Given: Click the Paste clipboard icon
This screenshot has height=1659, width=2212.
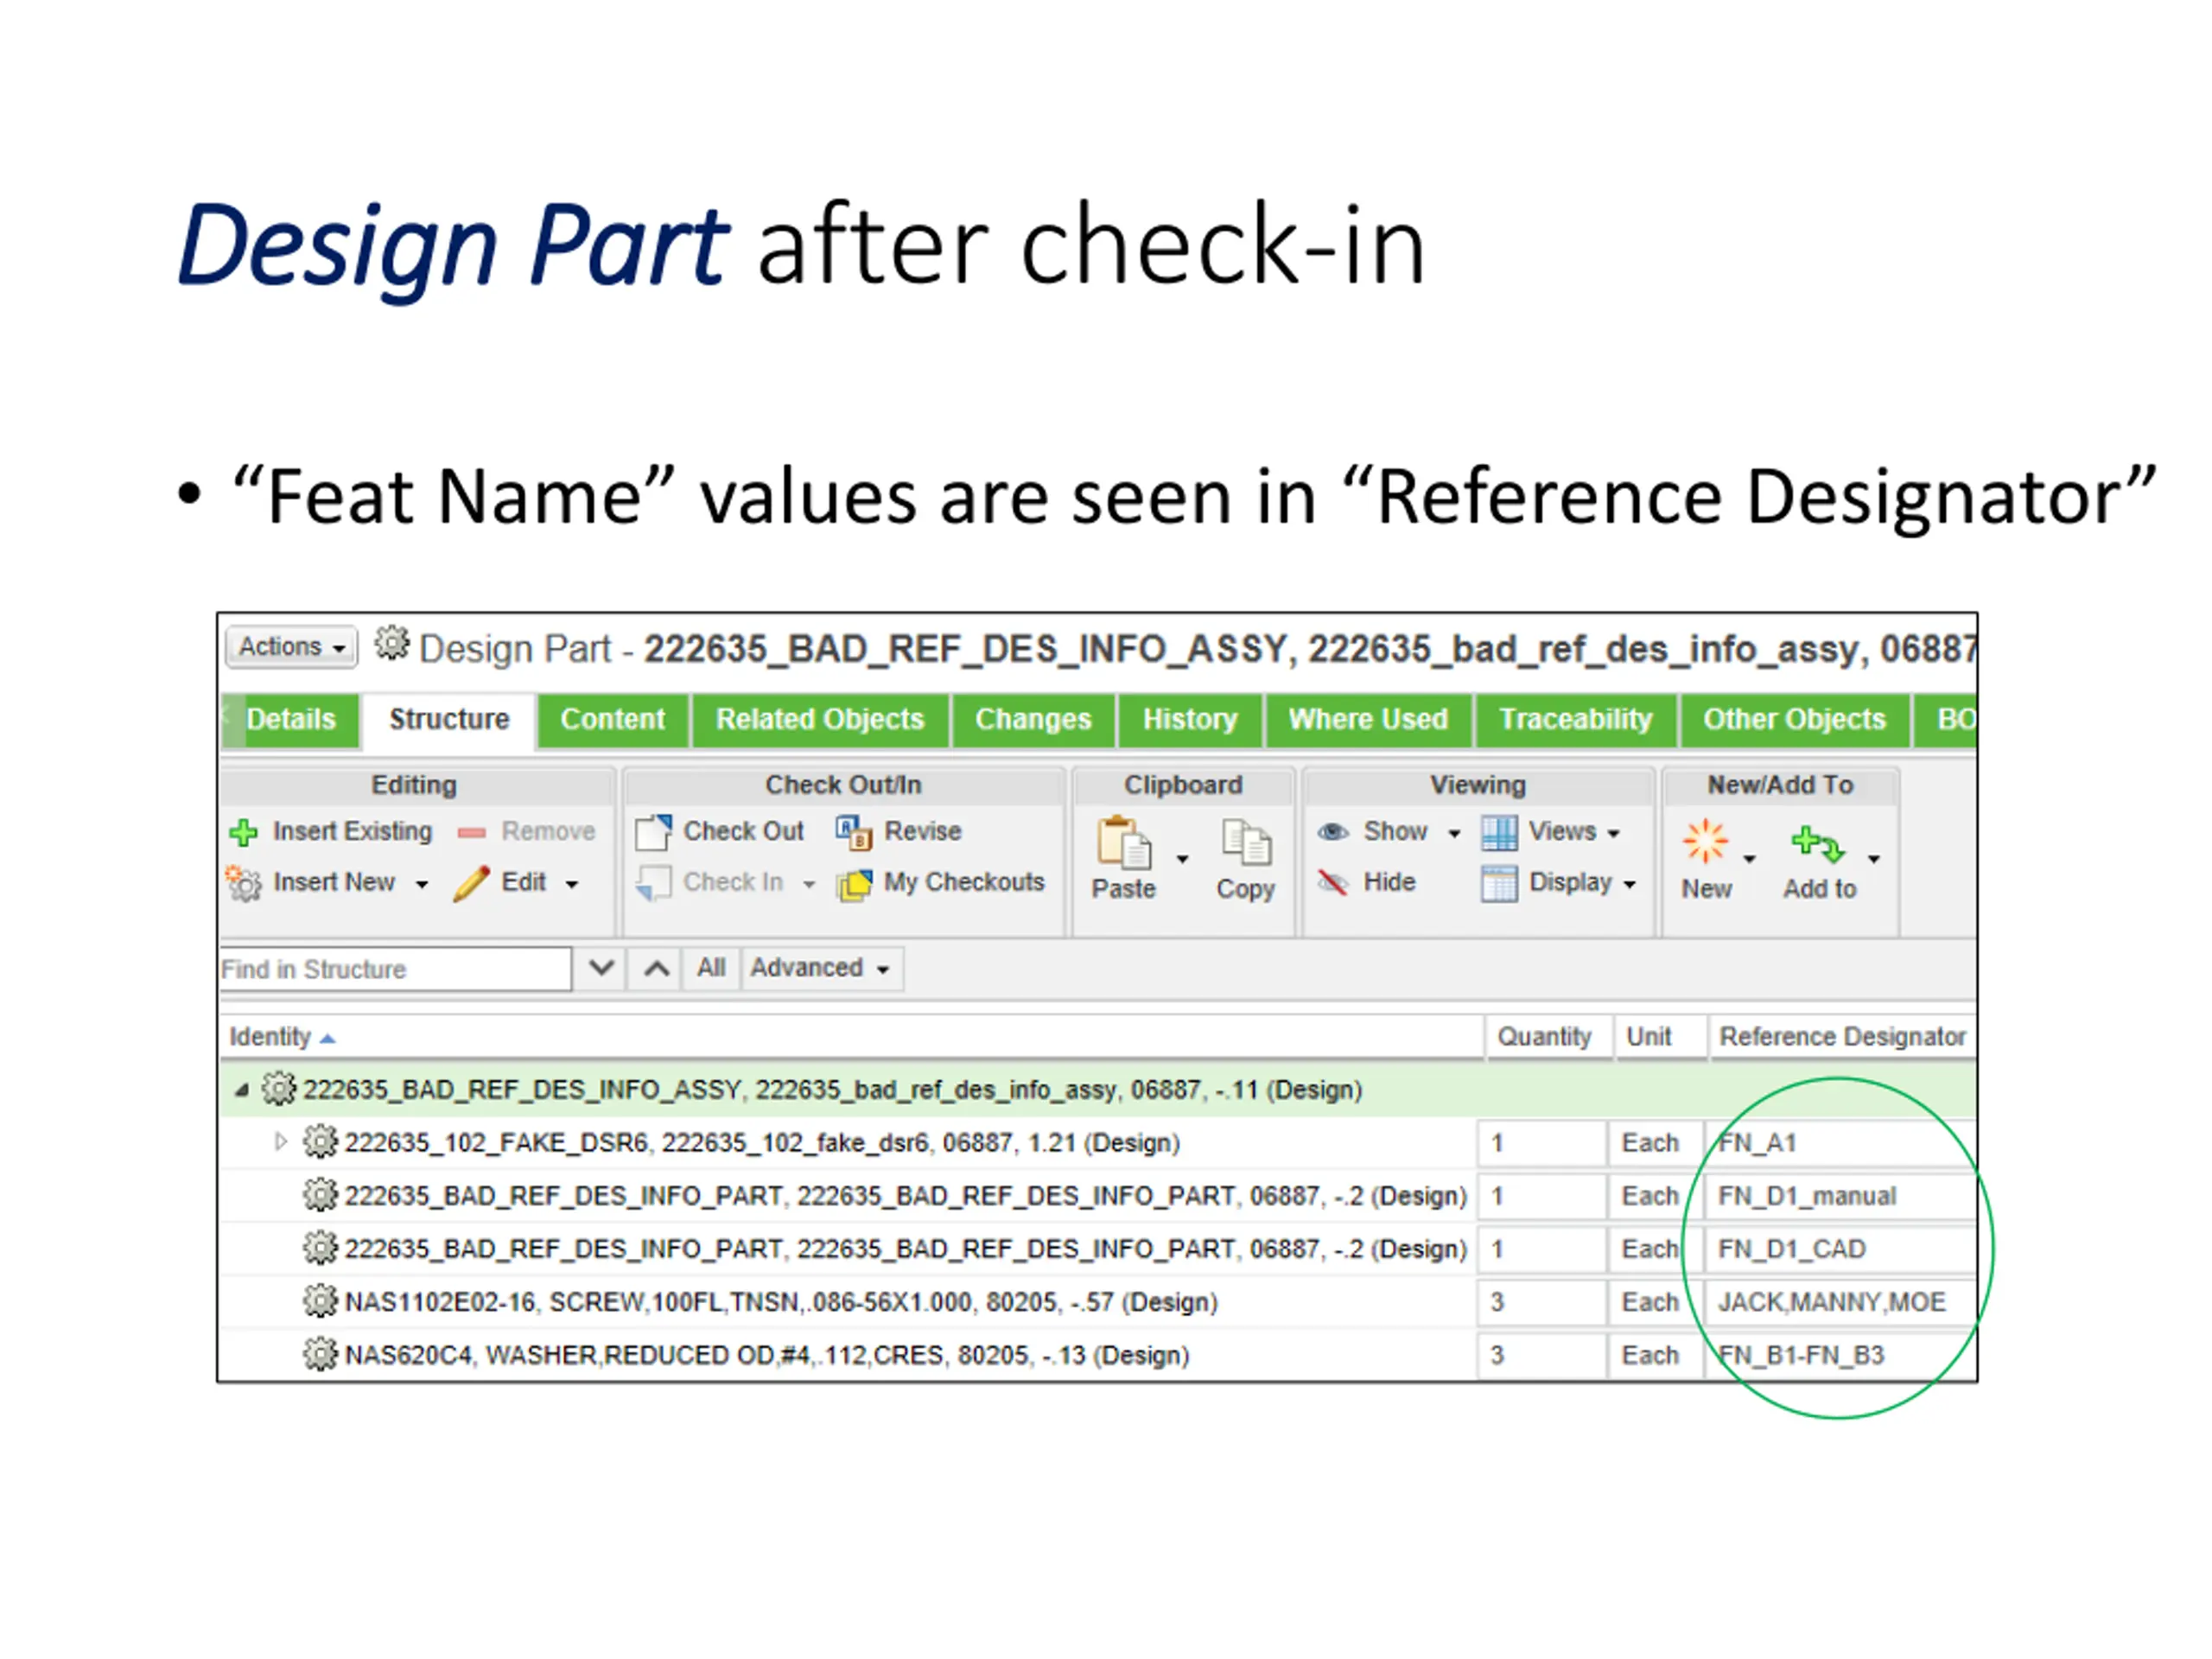Looking at the screenshot, I should tap(1123, 843).
